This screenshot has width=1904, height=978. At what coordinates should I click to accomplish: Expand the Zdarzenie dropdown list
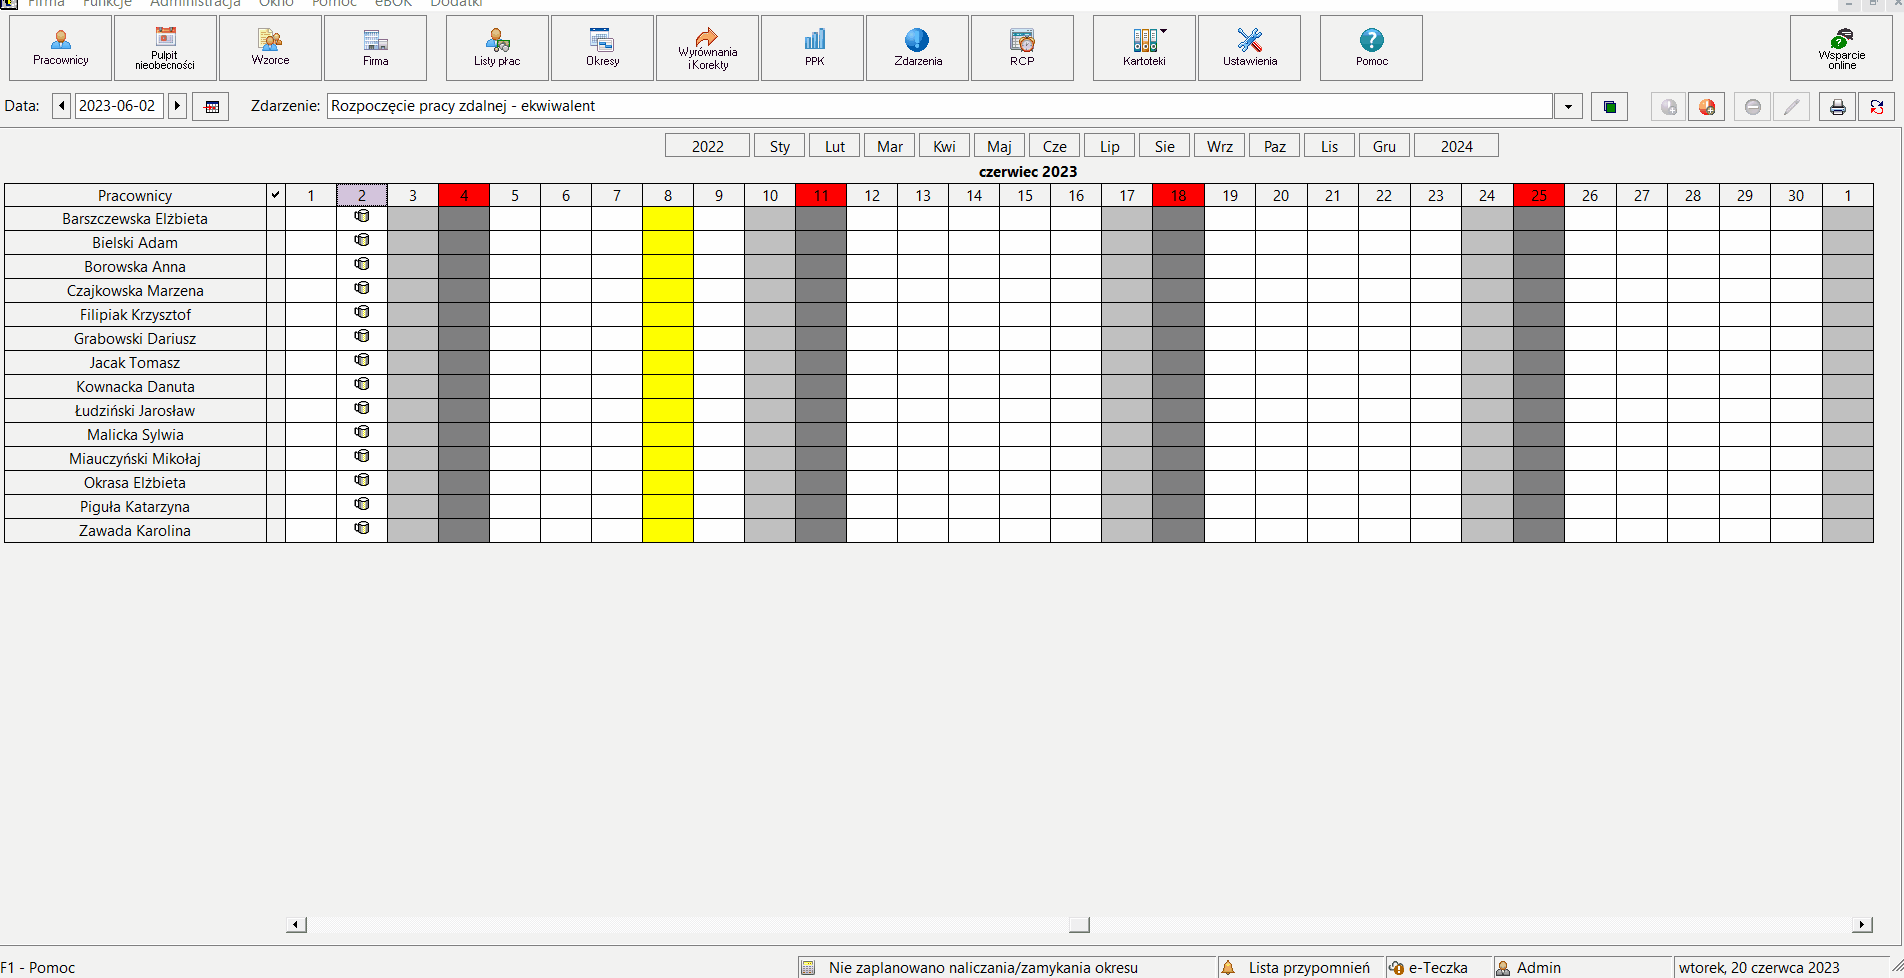[x=1568, y=106]
